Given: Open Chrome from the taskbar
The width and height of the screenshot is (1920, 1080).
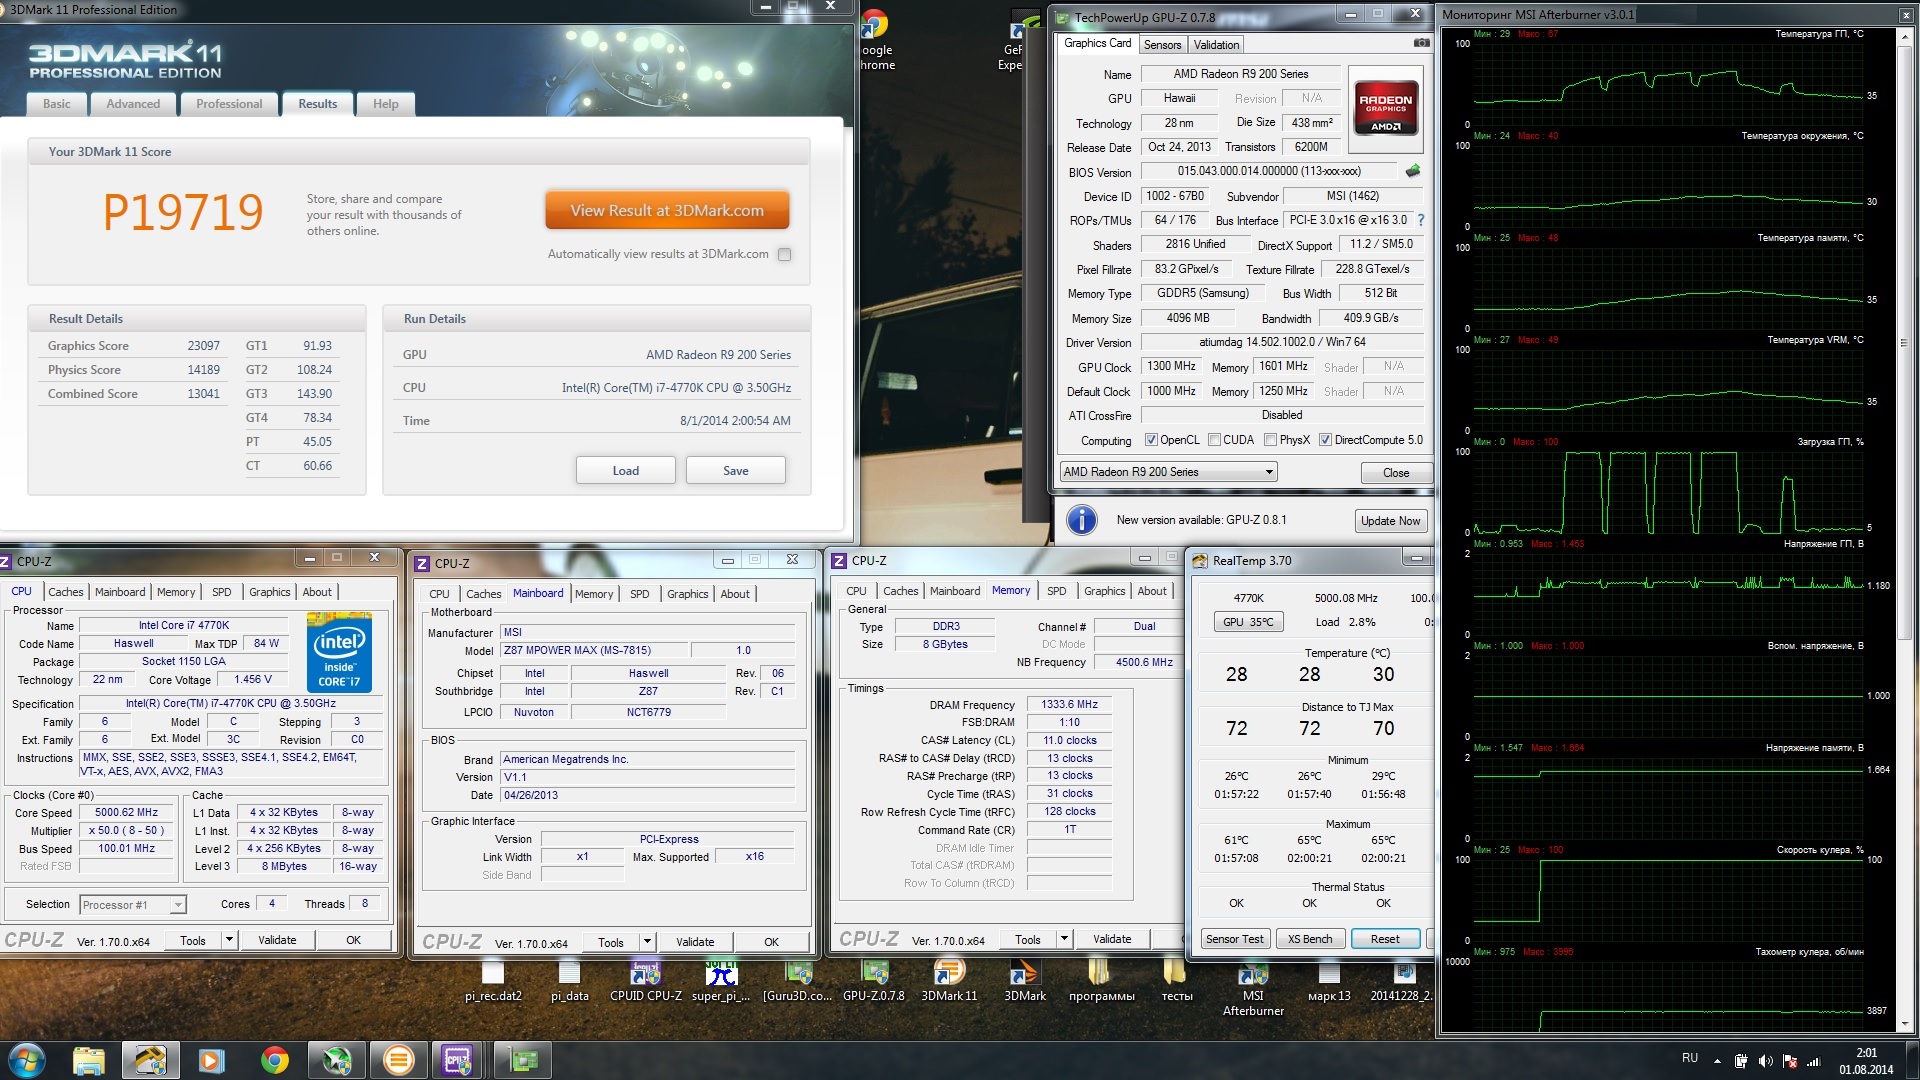Looking at the screenshot, I should click(x=274, y=1060).
